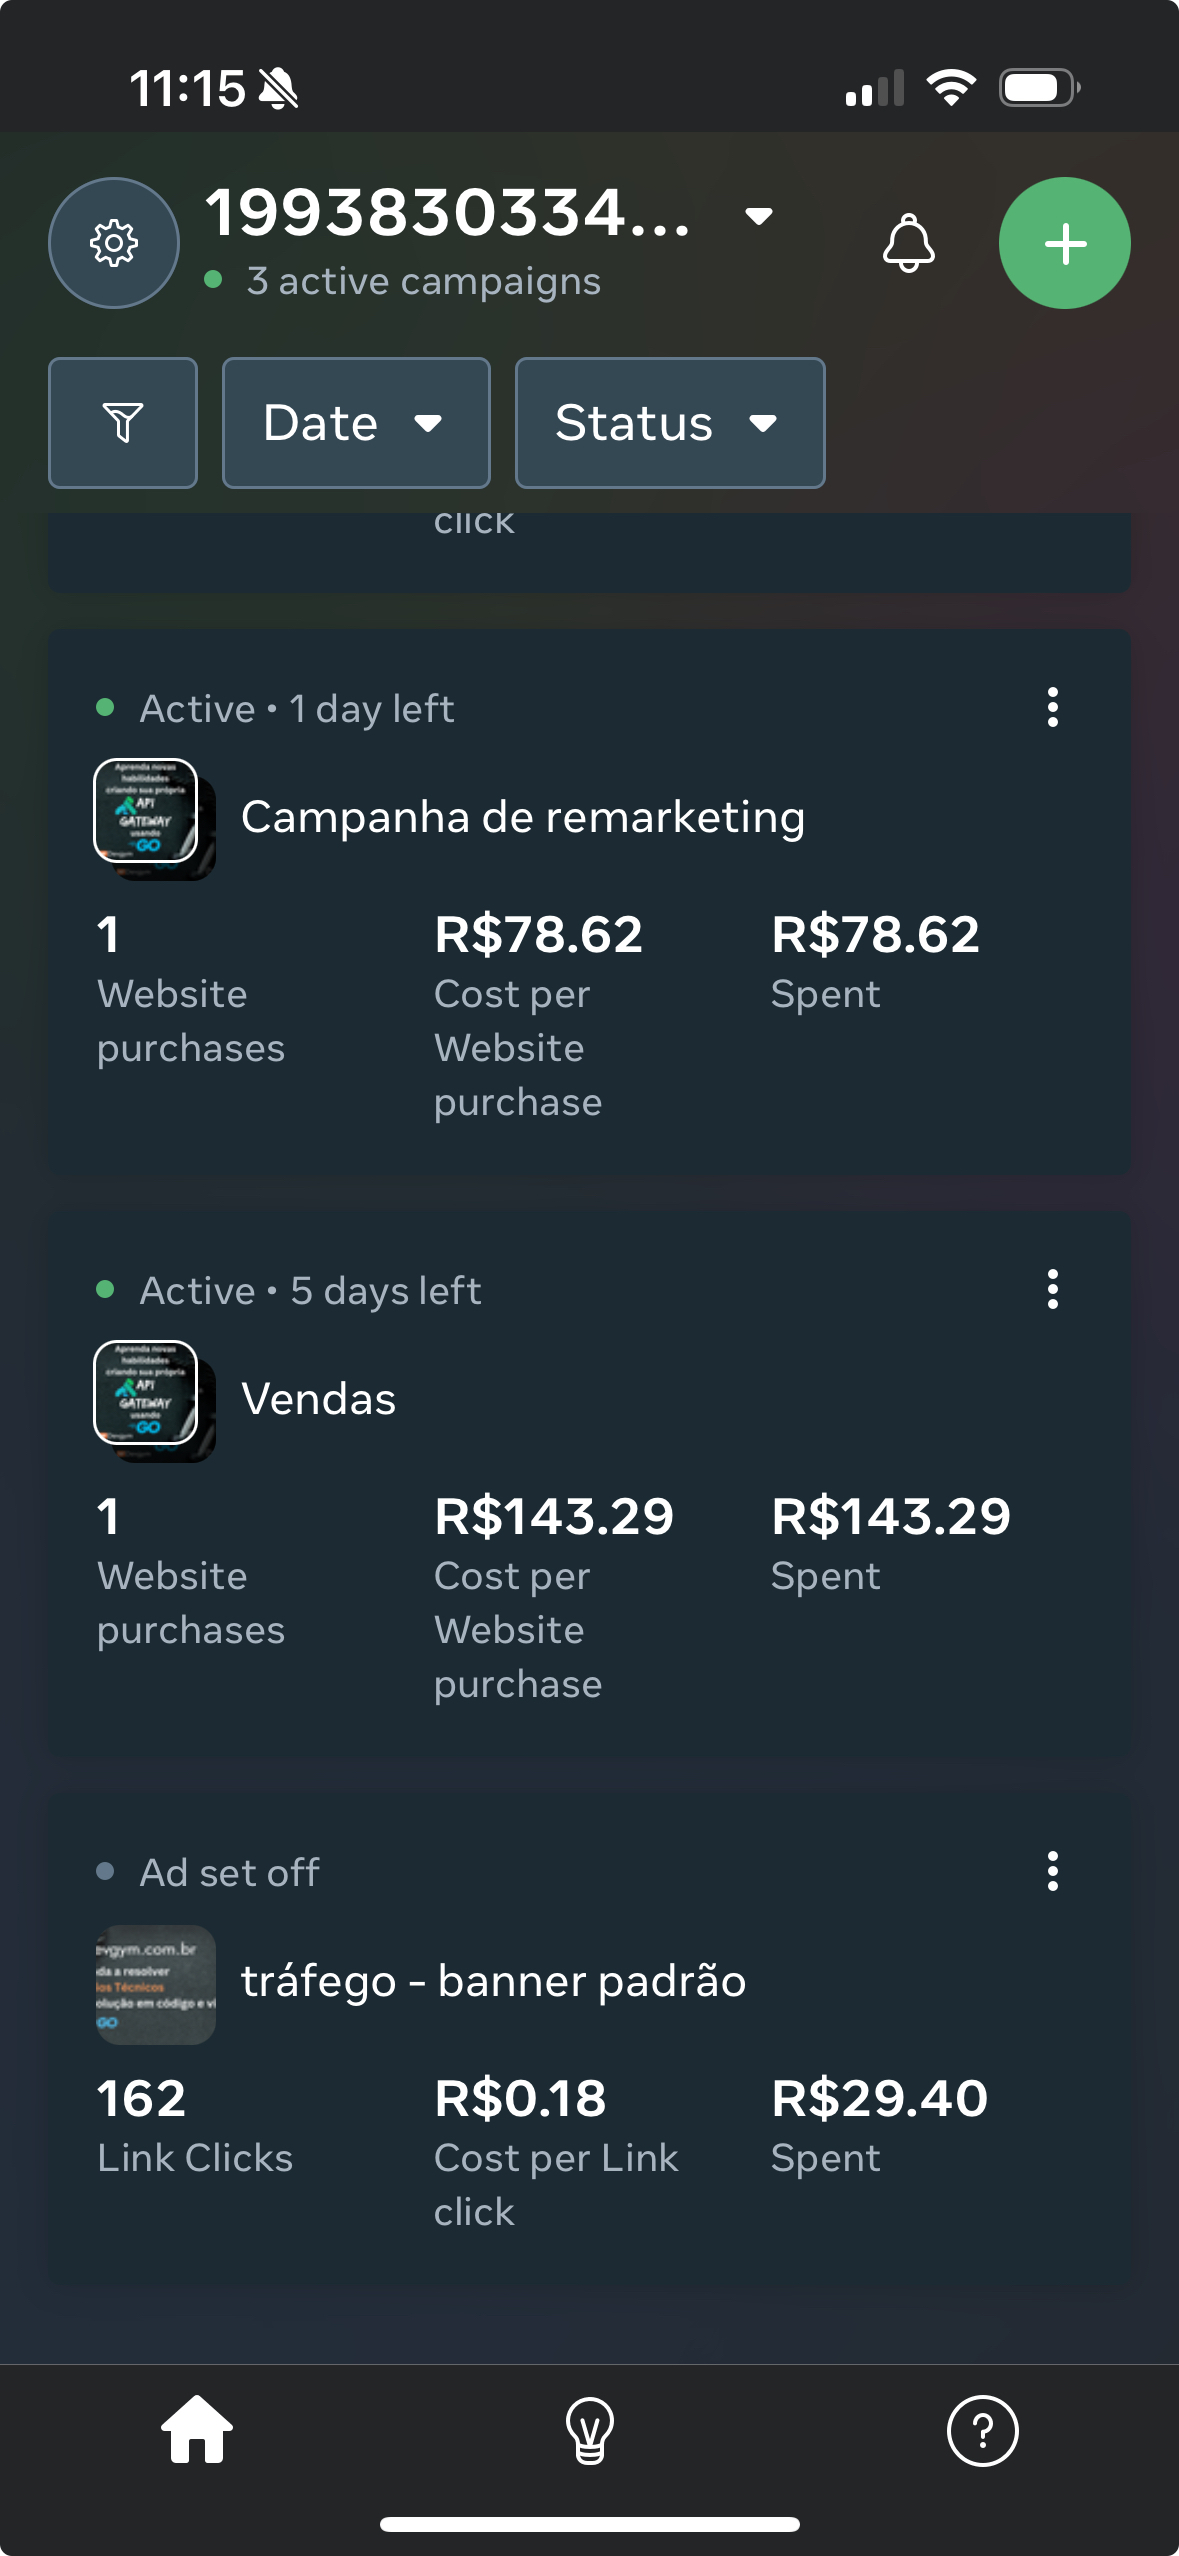Open the Campanha de remarketing campaign
The image size is (1179, 2556).
[x=522, y=818]
